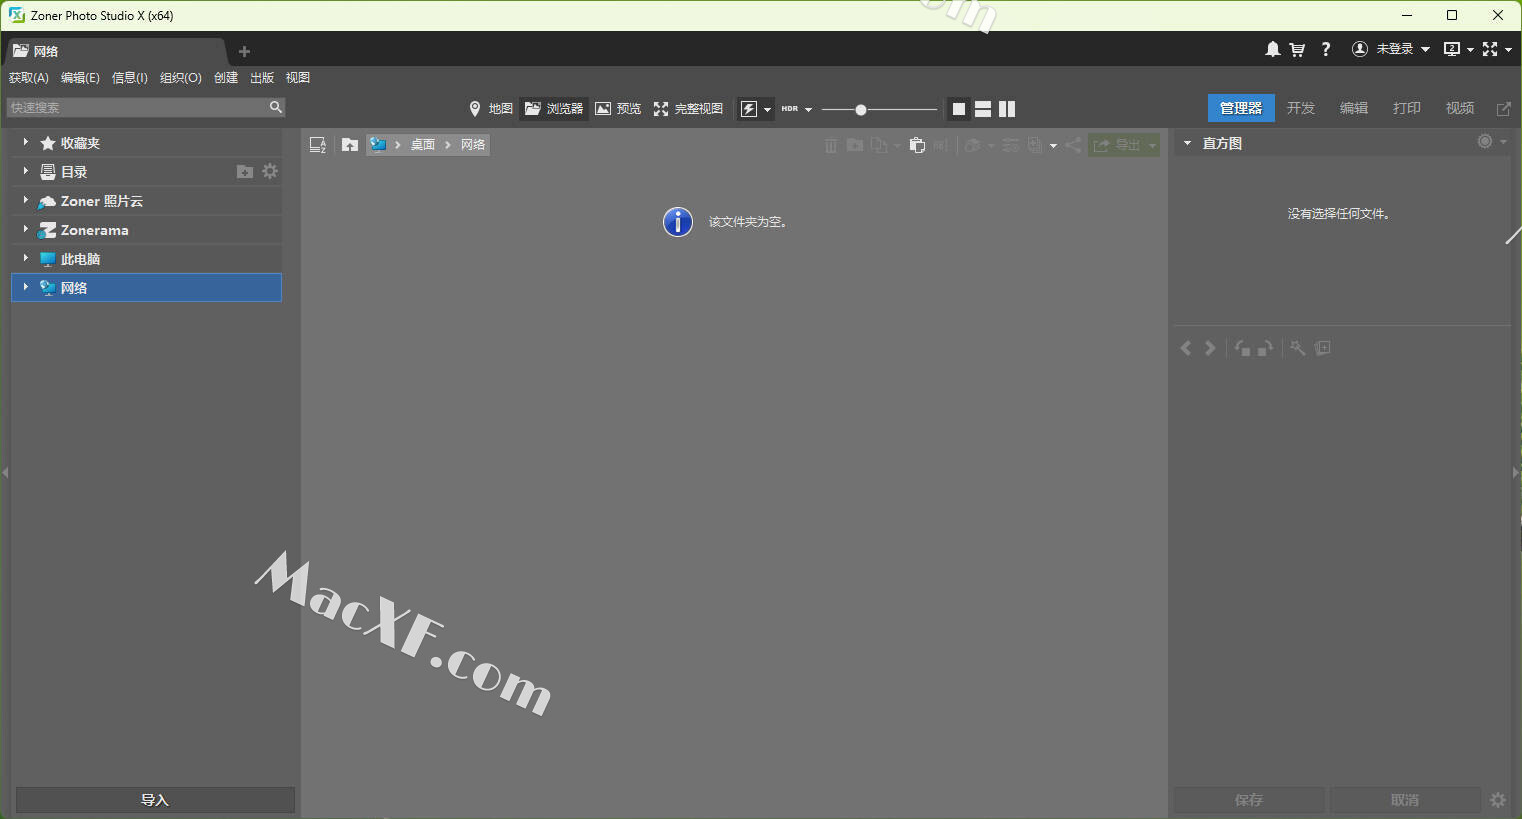Switch to 浏览器 browser view
This screenshot has height=819, width=1522.
point(554,109)
